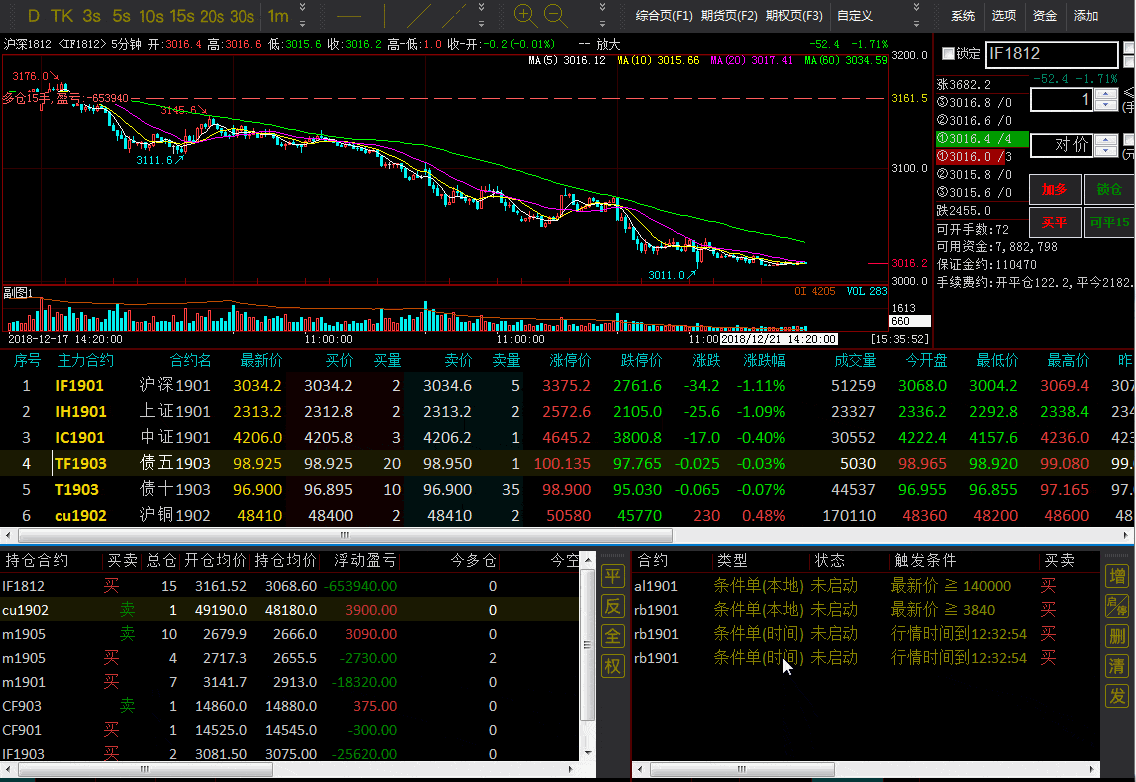Select the al1901 condition order row
Image resolution: width=1136 pixels, height=782 pixels.
click(x=866, y=586)
